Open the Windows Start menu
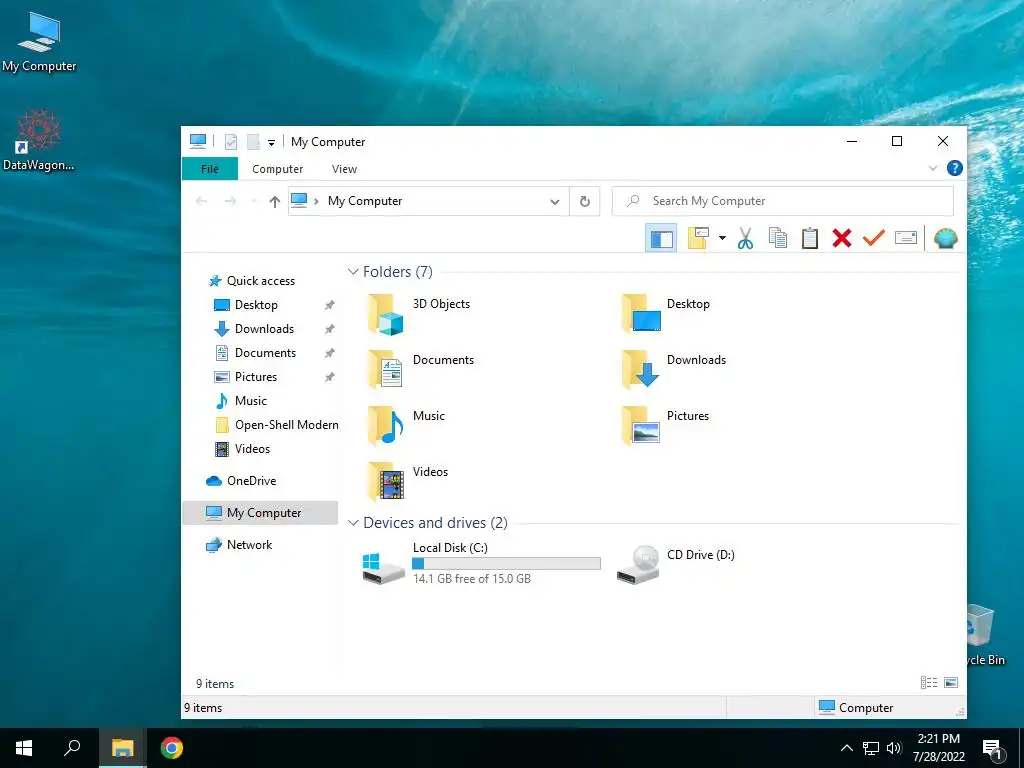Image resolution: width=1024 pixels, height=768 pixels. [x=24, y=748]
